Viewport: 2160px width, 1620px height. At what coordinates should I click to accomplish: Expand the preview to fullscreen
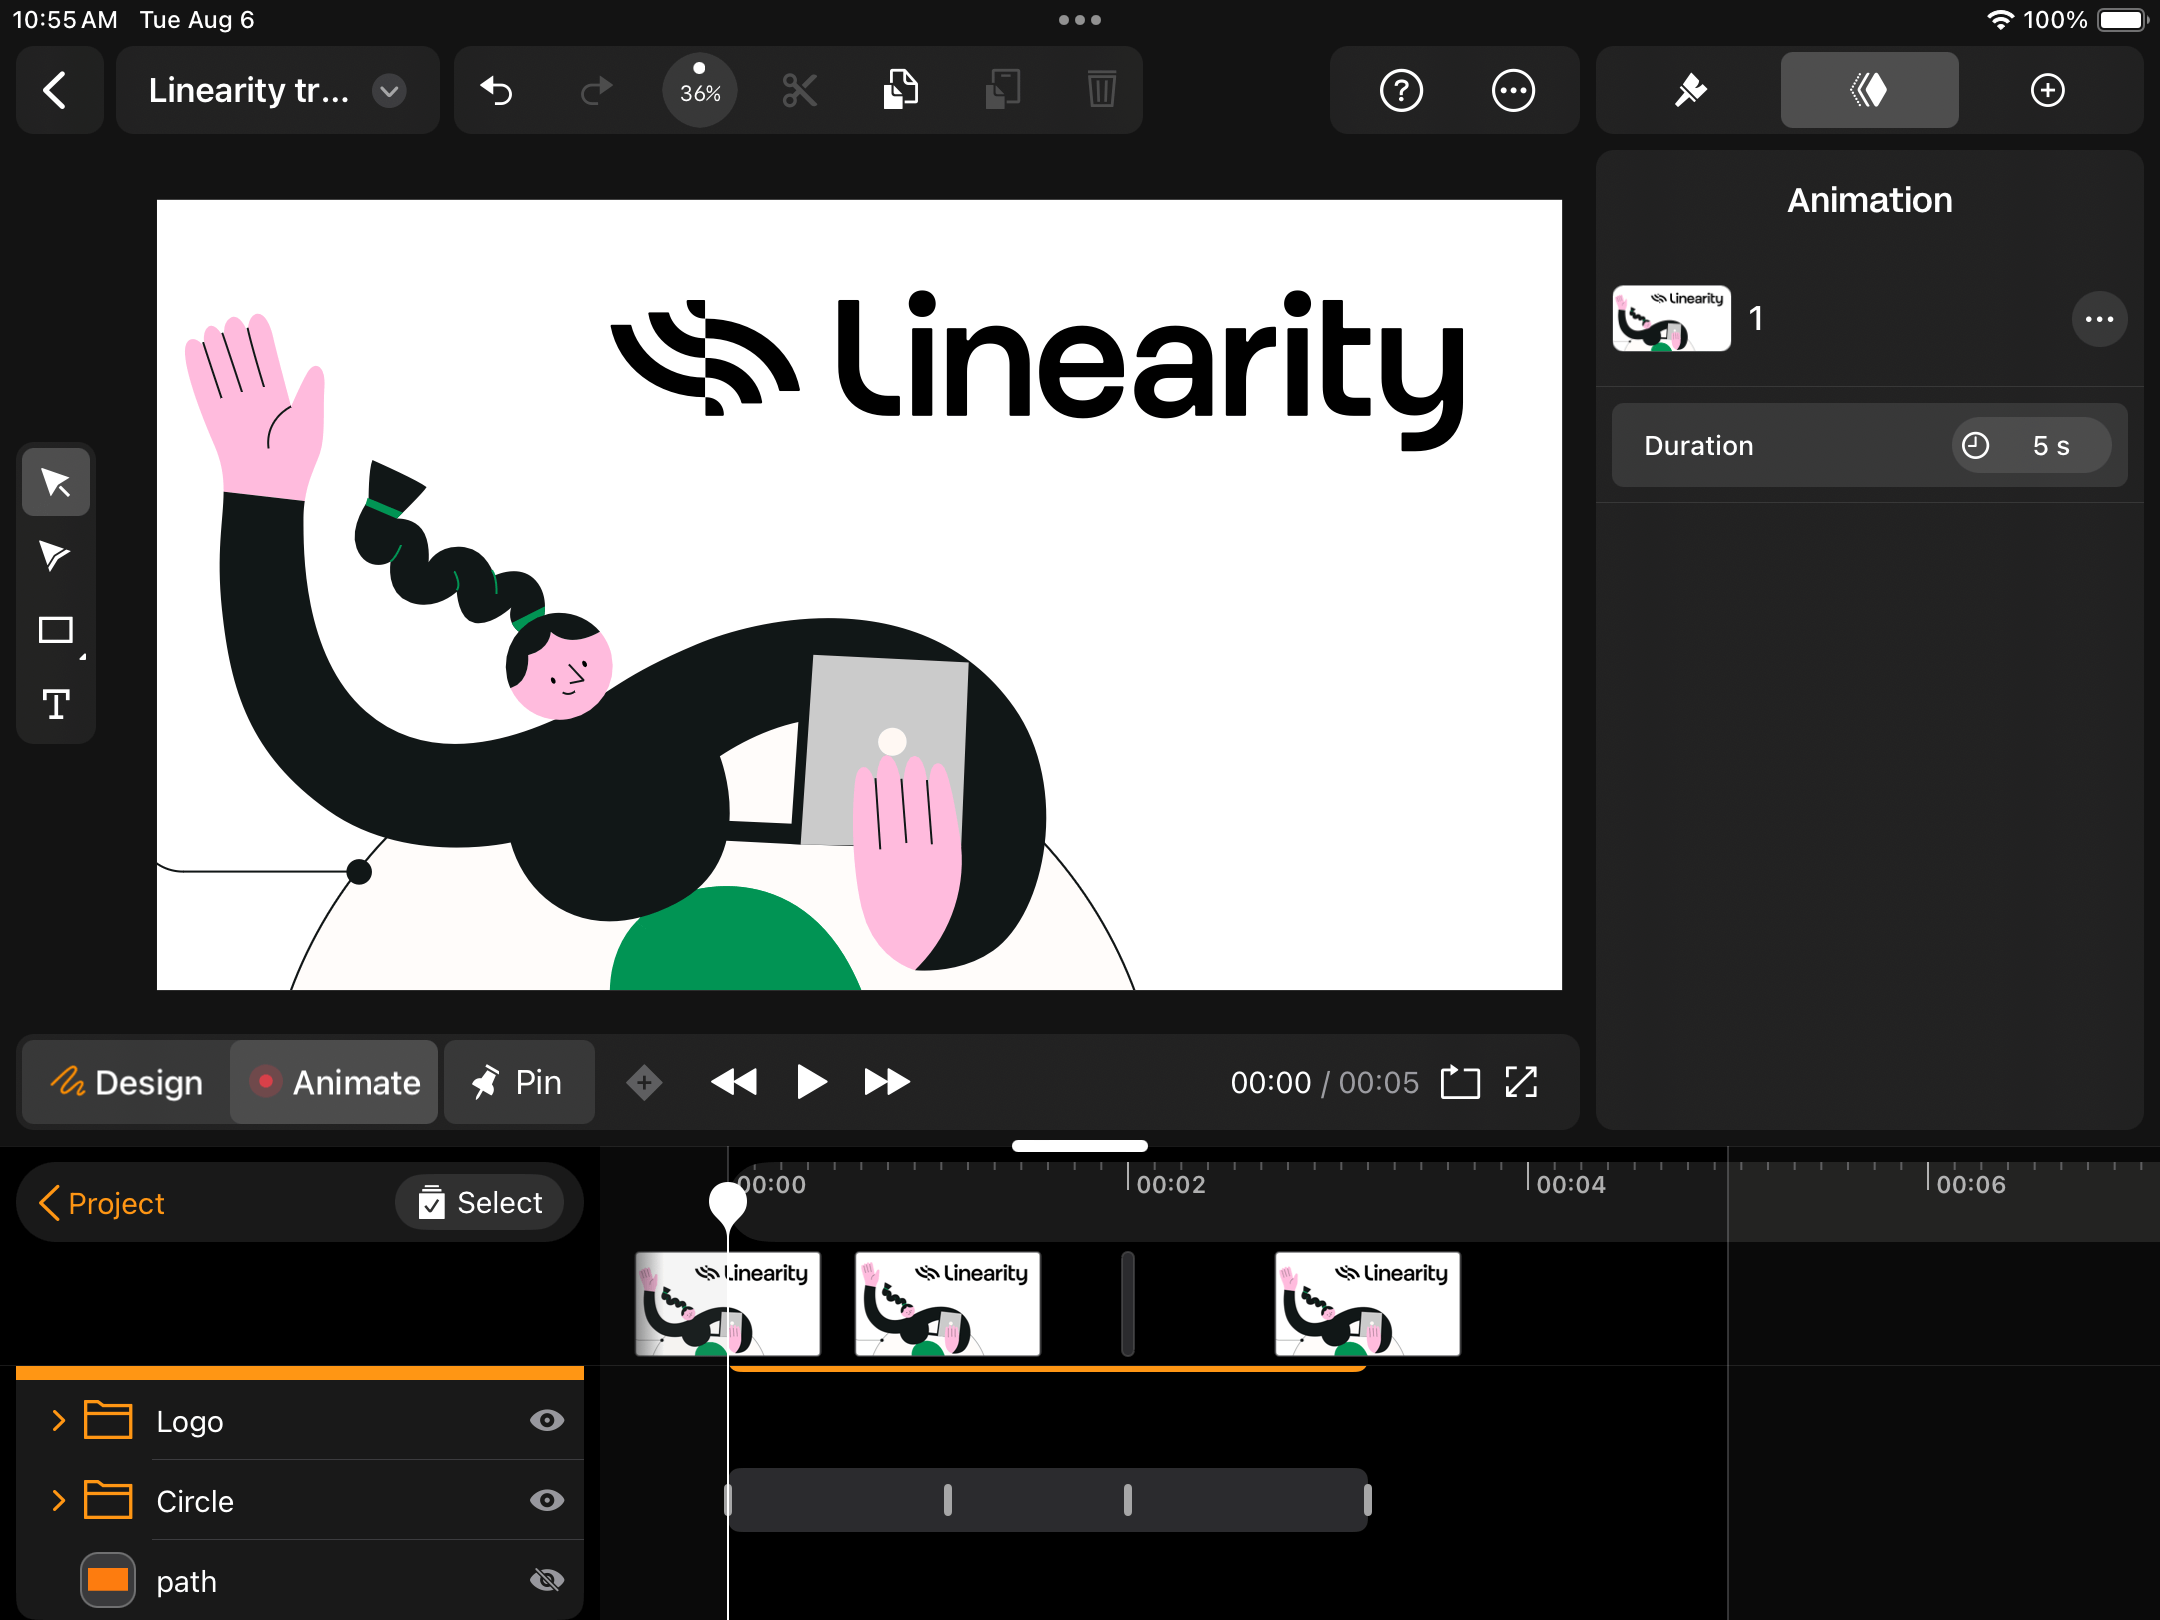point(1521,1082)
